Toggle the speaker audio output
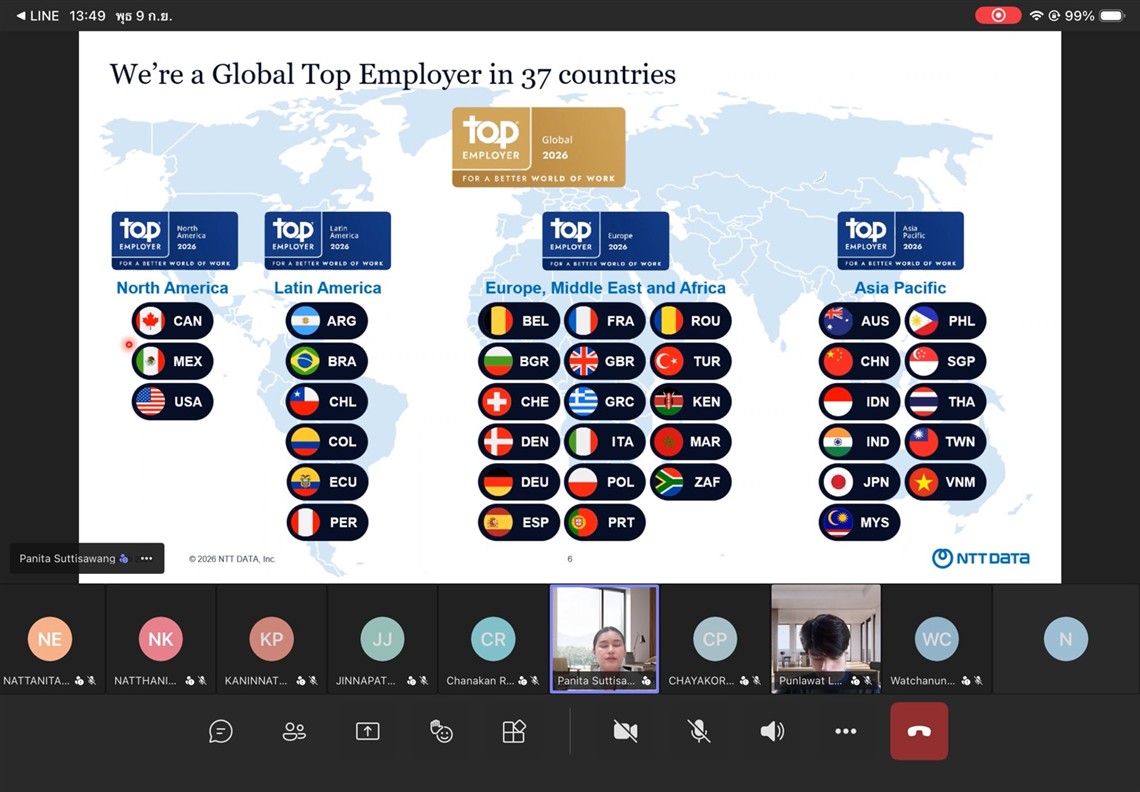 [x=772, y=731]
